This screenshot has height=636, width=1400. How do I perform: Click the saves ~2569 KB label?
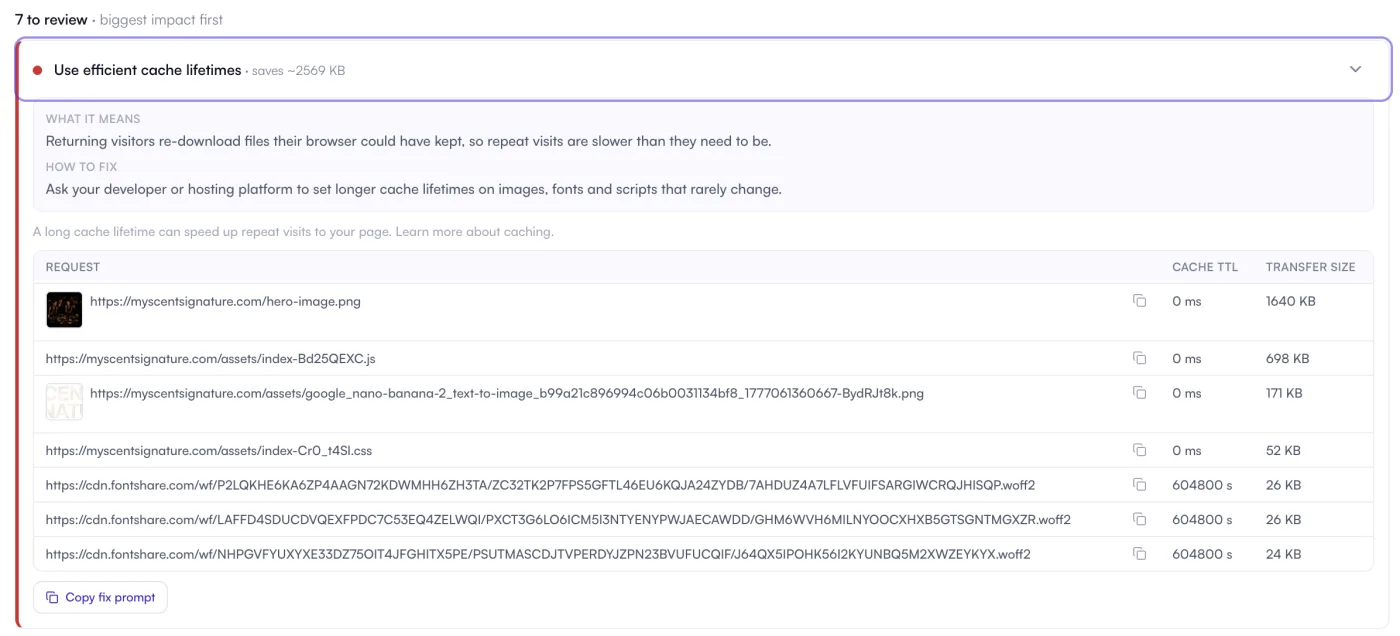point(298,71)
